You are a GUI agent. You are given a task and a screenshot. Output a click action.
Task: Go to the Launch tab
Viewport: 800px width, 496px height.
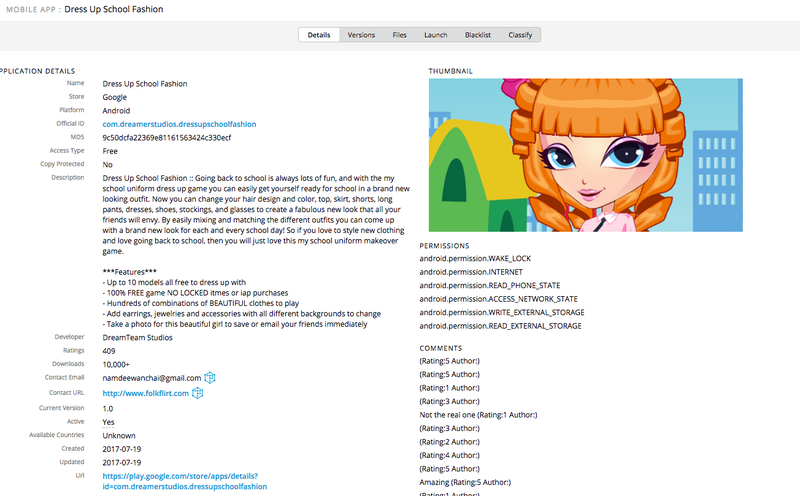coord(436,35)
